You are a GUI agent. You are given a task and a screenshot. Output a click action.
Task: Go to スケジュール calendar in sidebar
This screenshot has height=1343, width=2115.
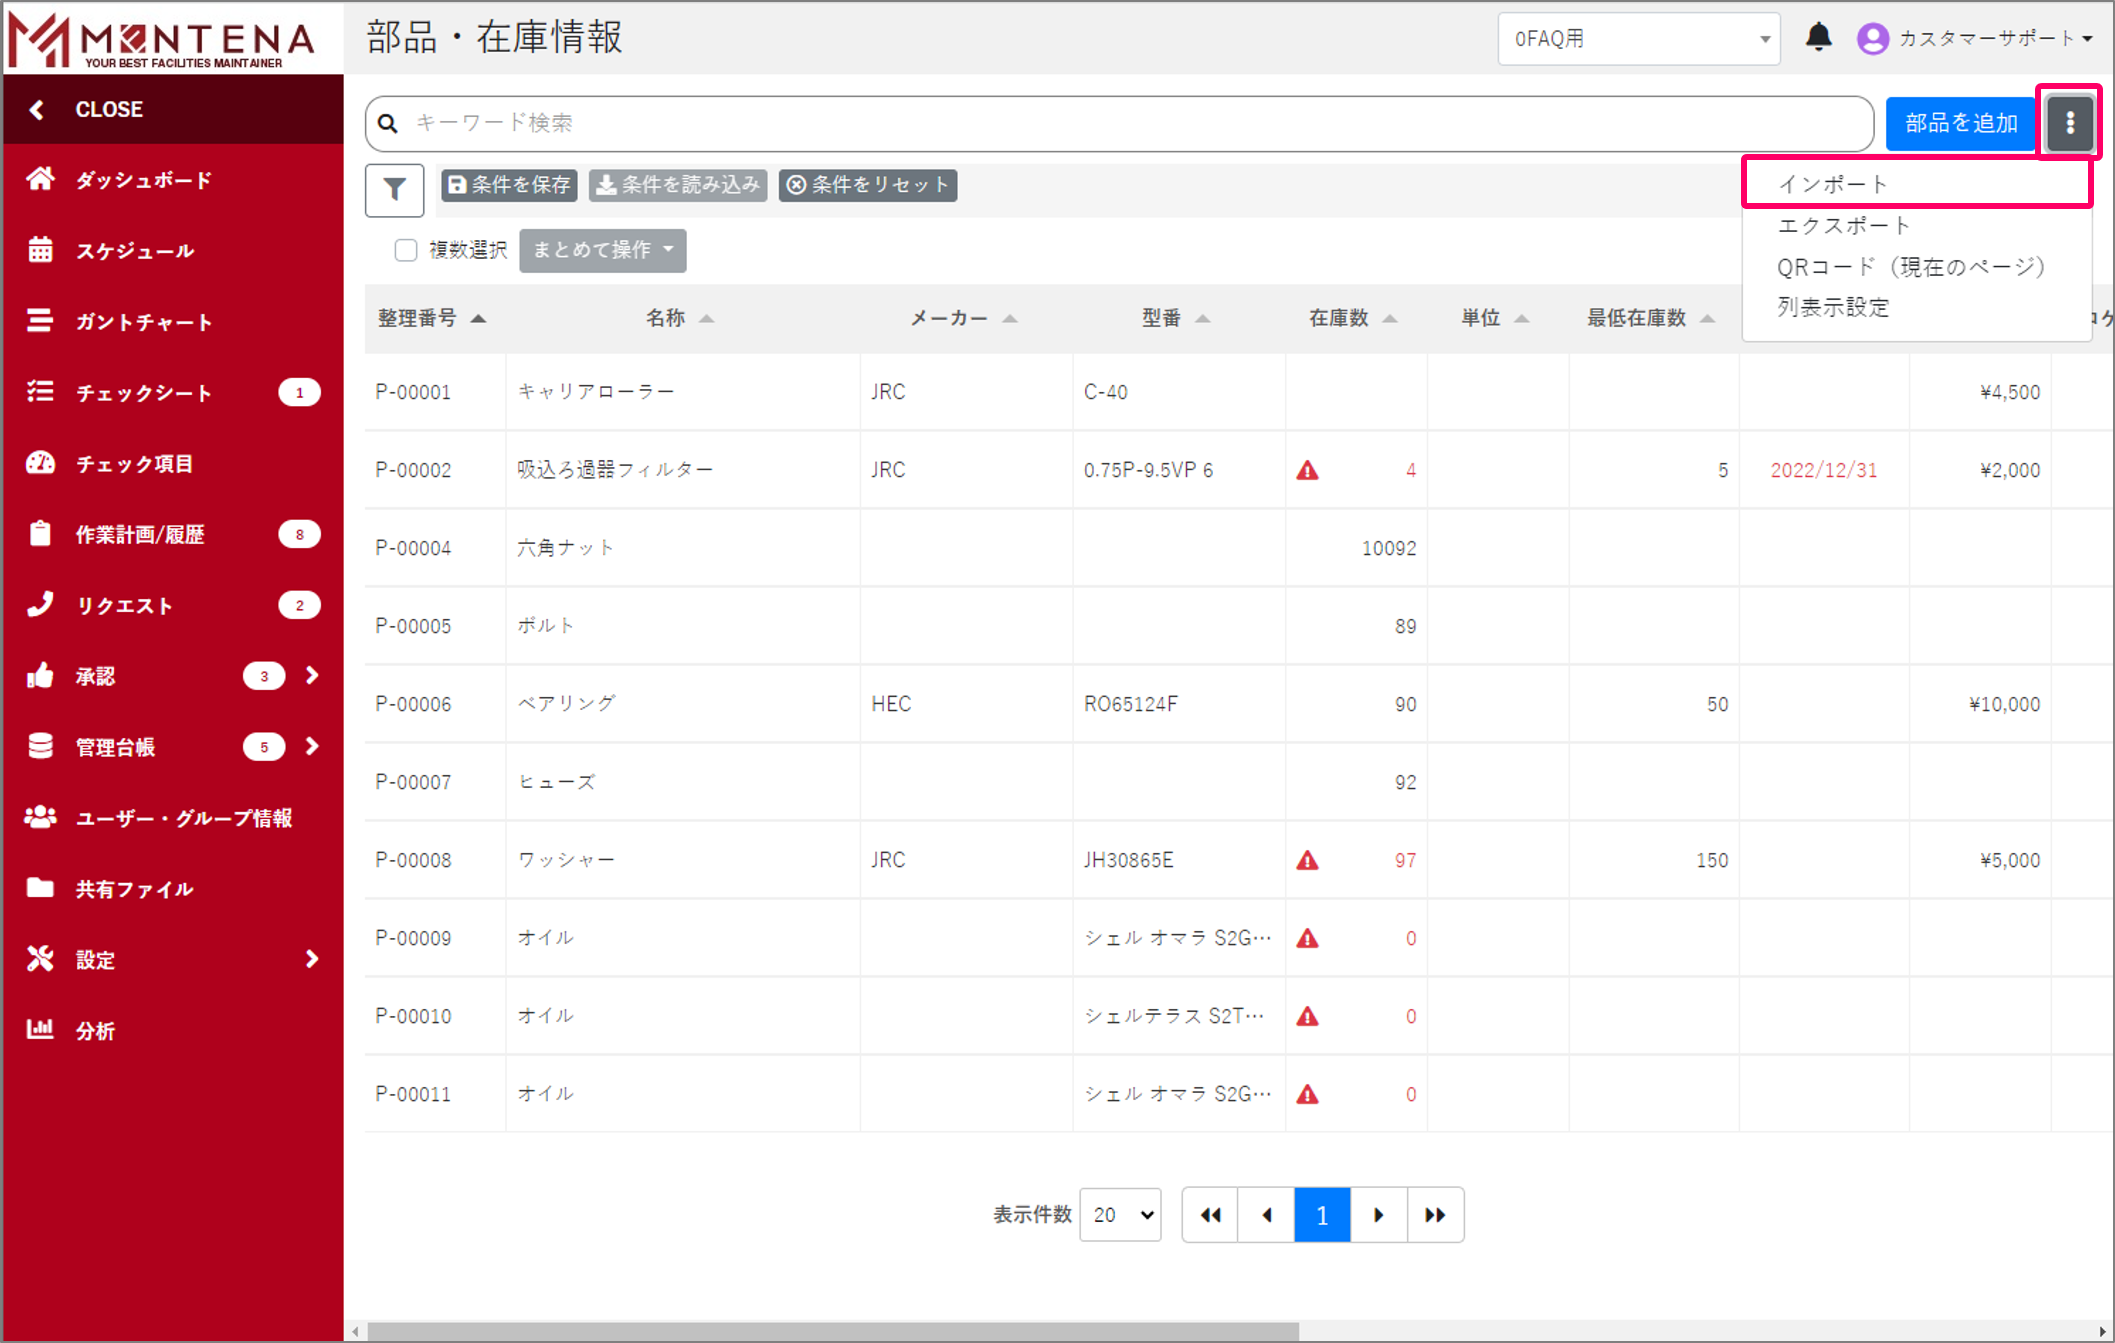coord(134,251)
